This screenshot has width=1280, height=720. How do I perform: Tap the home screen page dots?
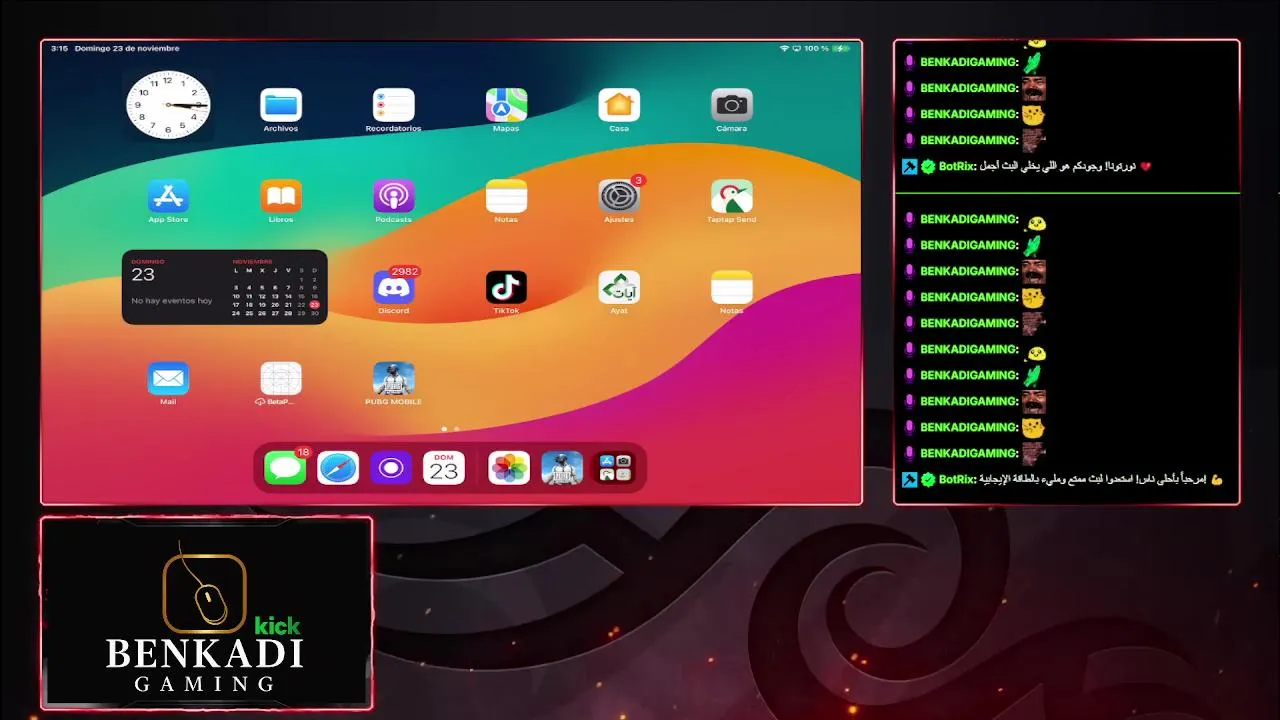[450, 428]
